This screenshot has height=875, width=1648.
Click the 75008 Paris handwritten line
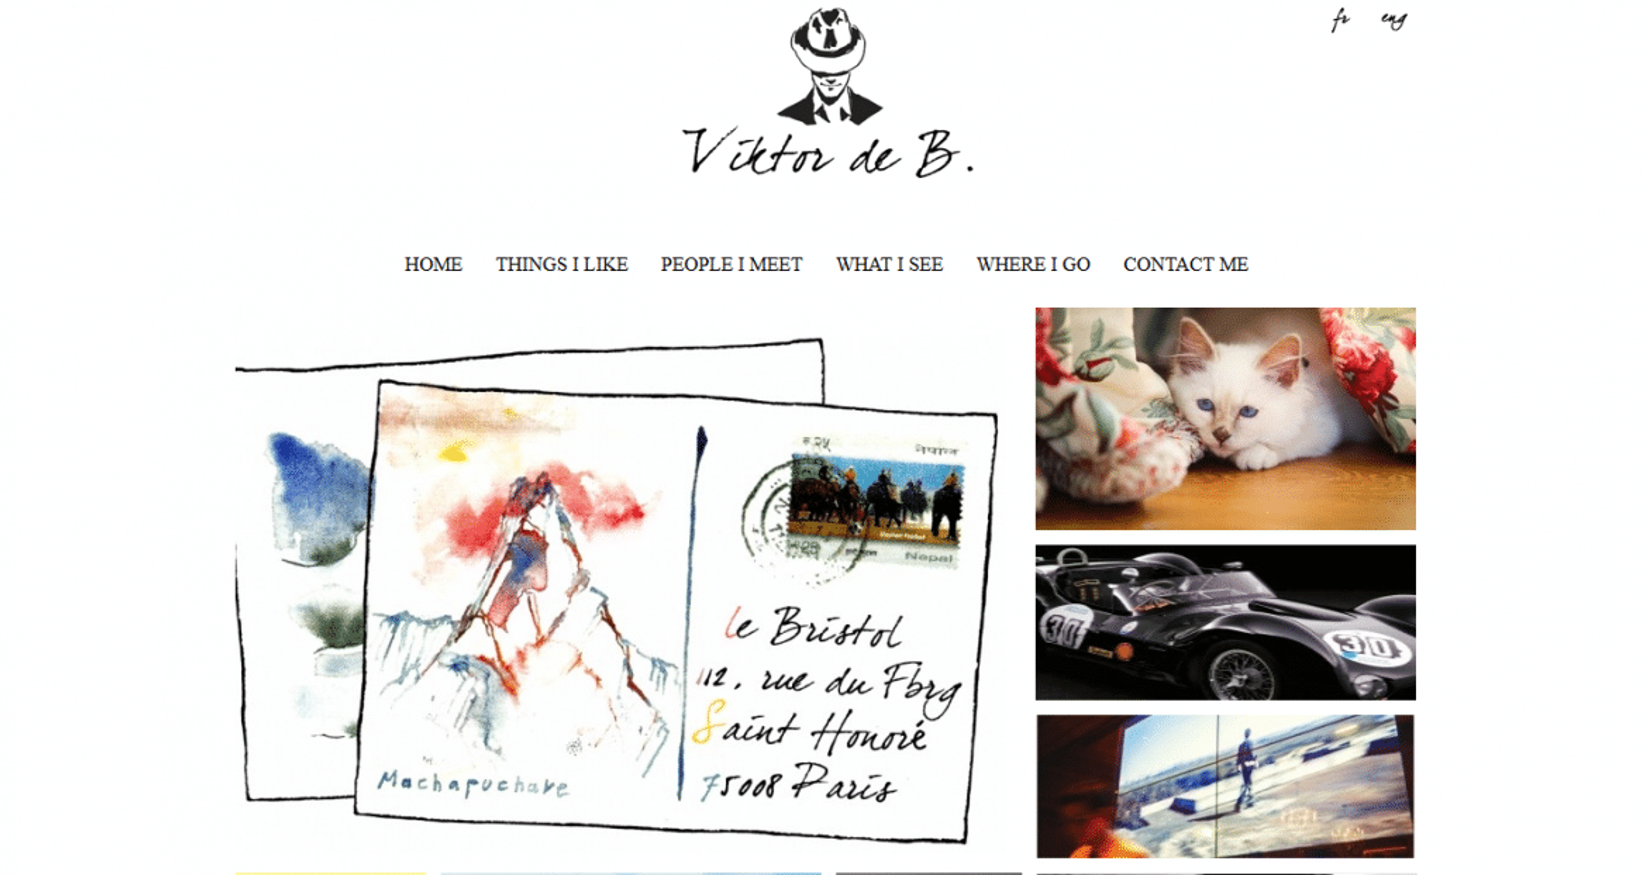[x=798, y=783]
